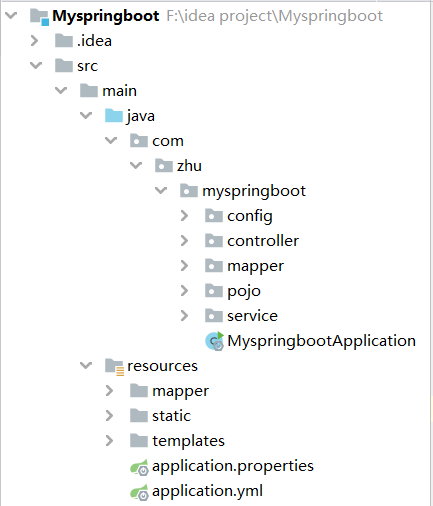This screenshot has width=433, height=506.
Task: Click the application.properties Spring config icon
Action: pos(139,467)
